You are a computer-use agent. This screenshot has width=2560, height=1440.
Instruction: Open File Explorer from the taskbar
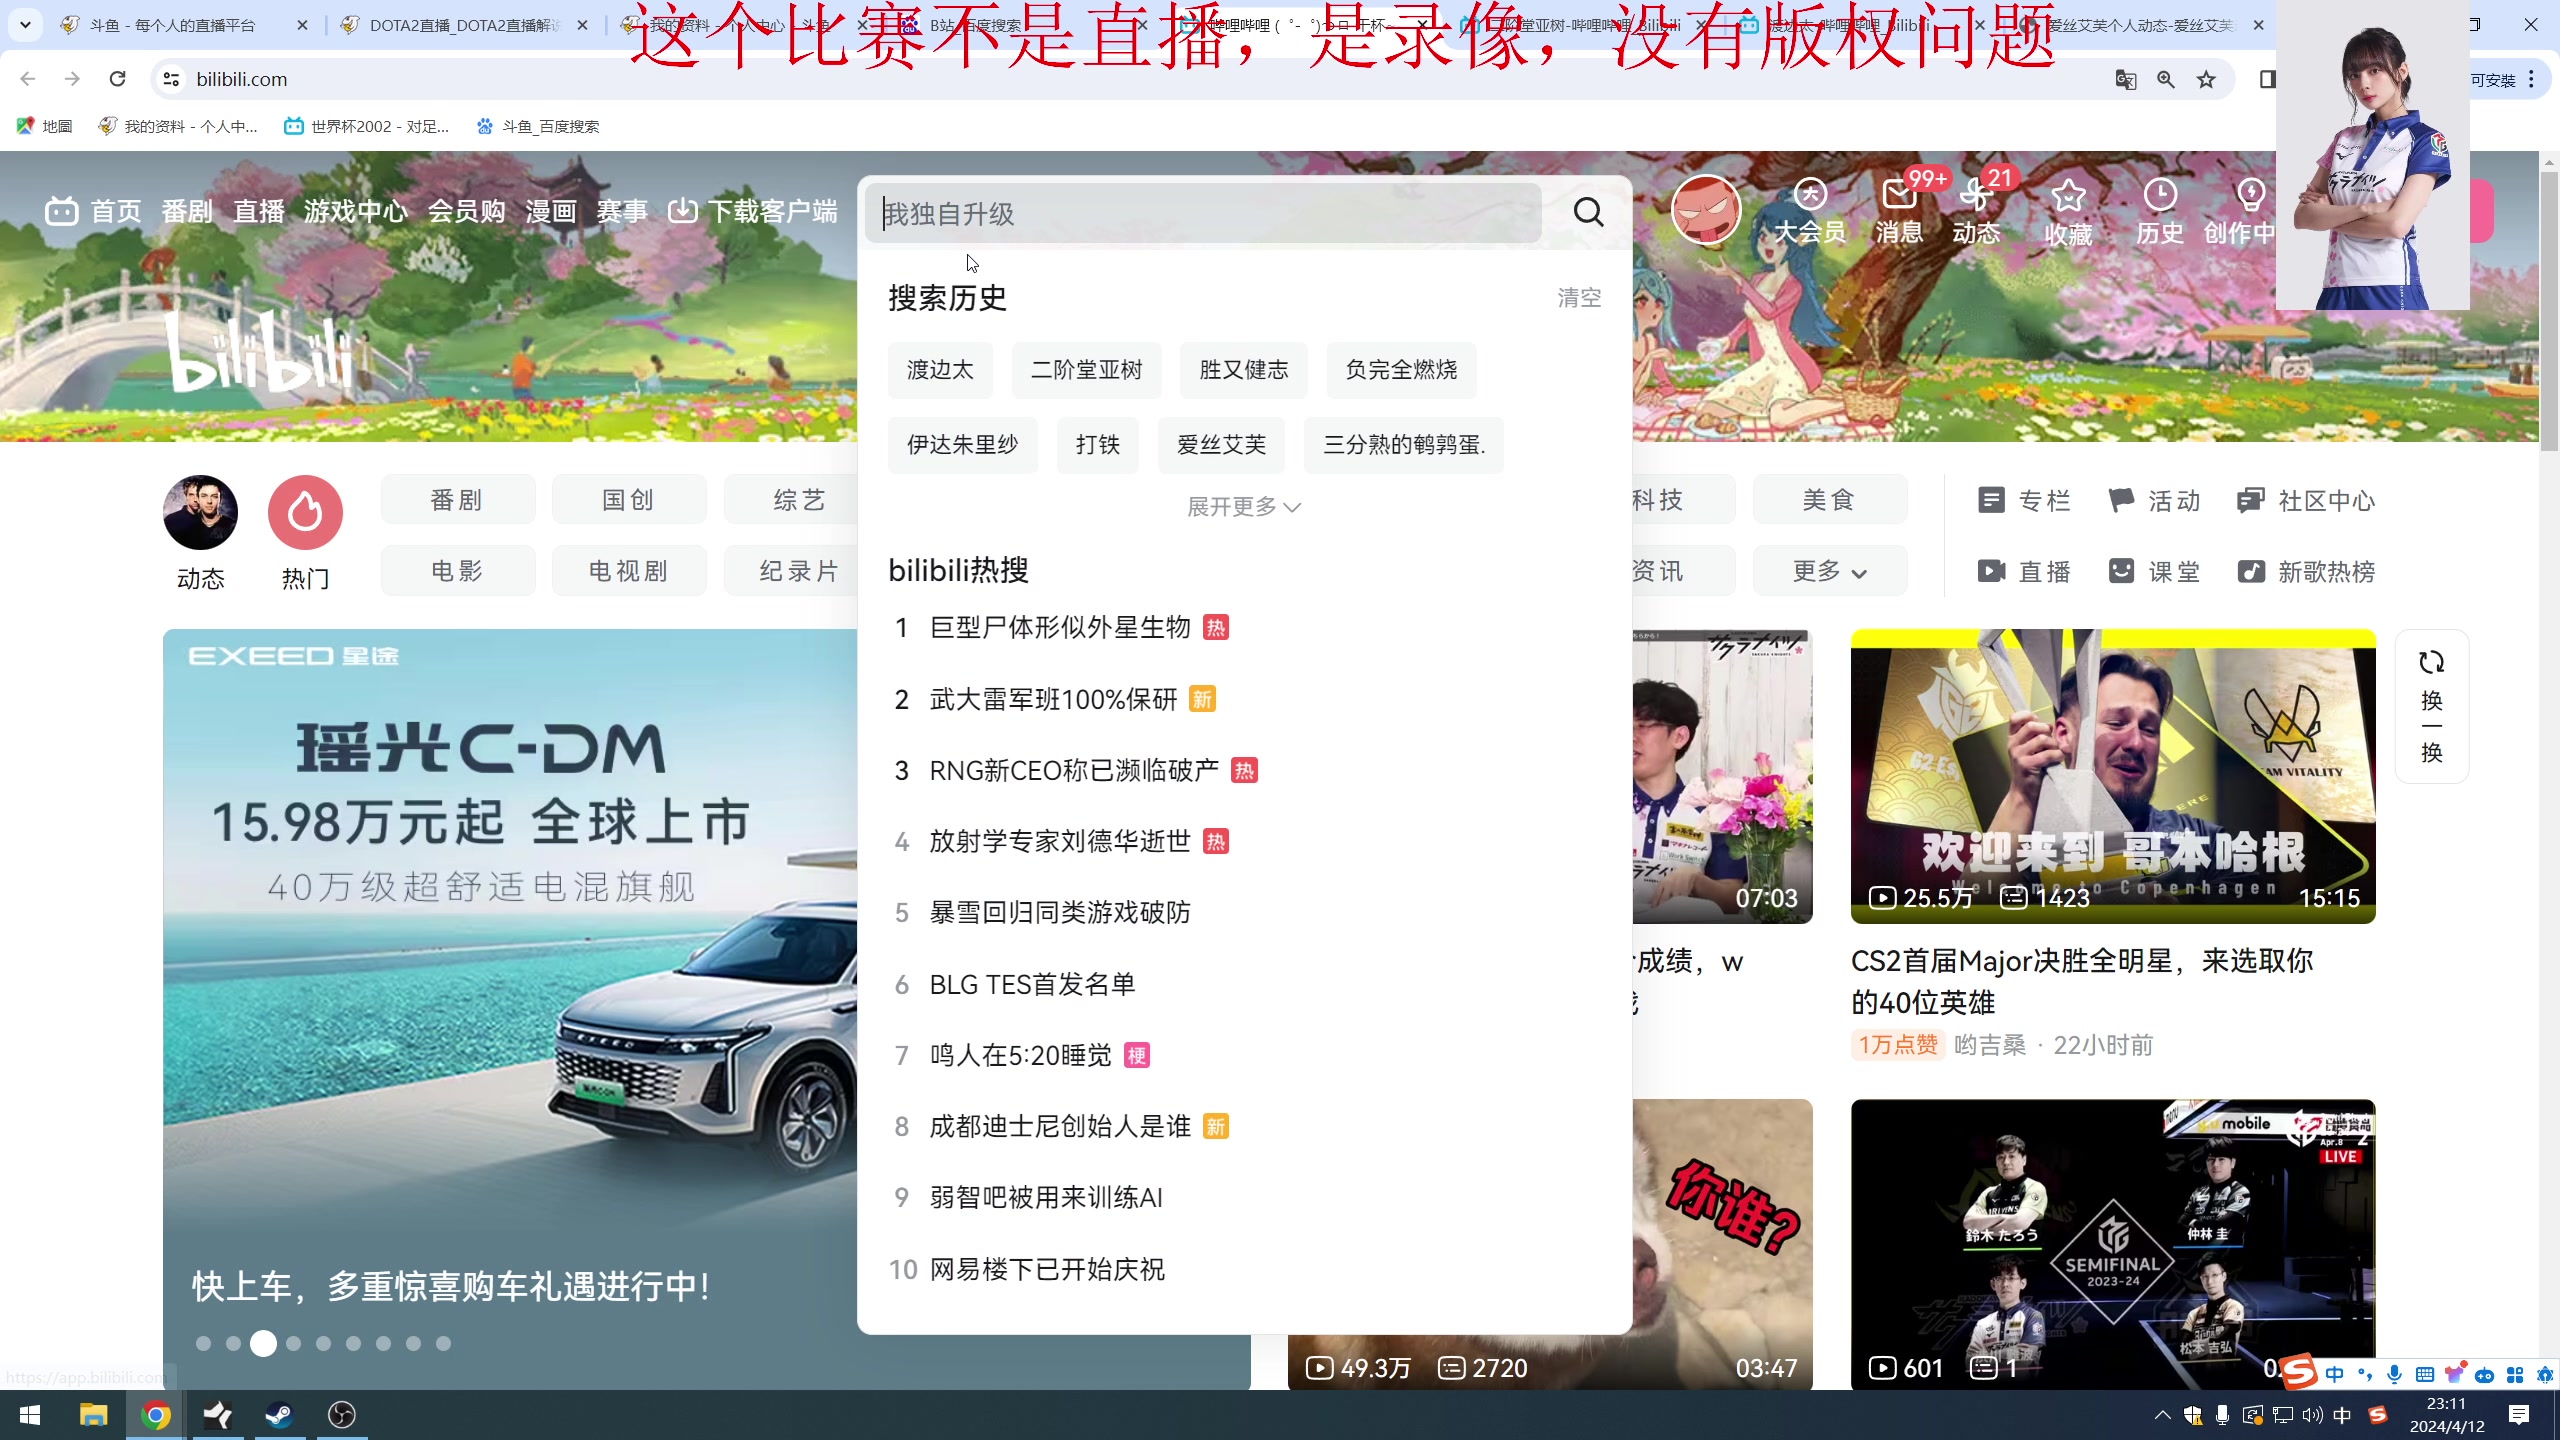[x=93, y=1415]
